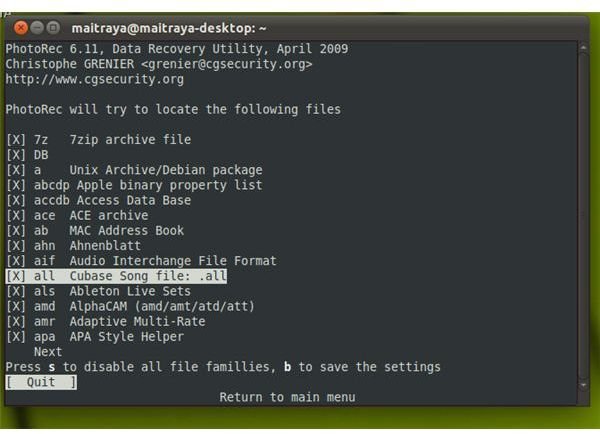The image size is (600, 434).
Task: Toggle the apa APA Style Helper checkbox
Action: pyautogui.click(x=16, y=337)
